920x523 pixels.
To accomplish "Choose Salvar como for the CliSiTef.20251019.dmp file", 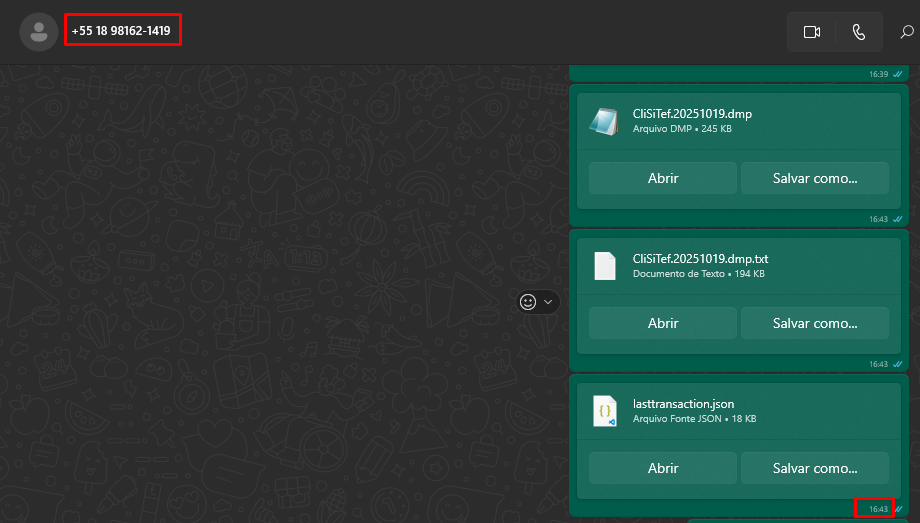I will [814, 178].
